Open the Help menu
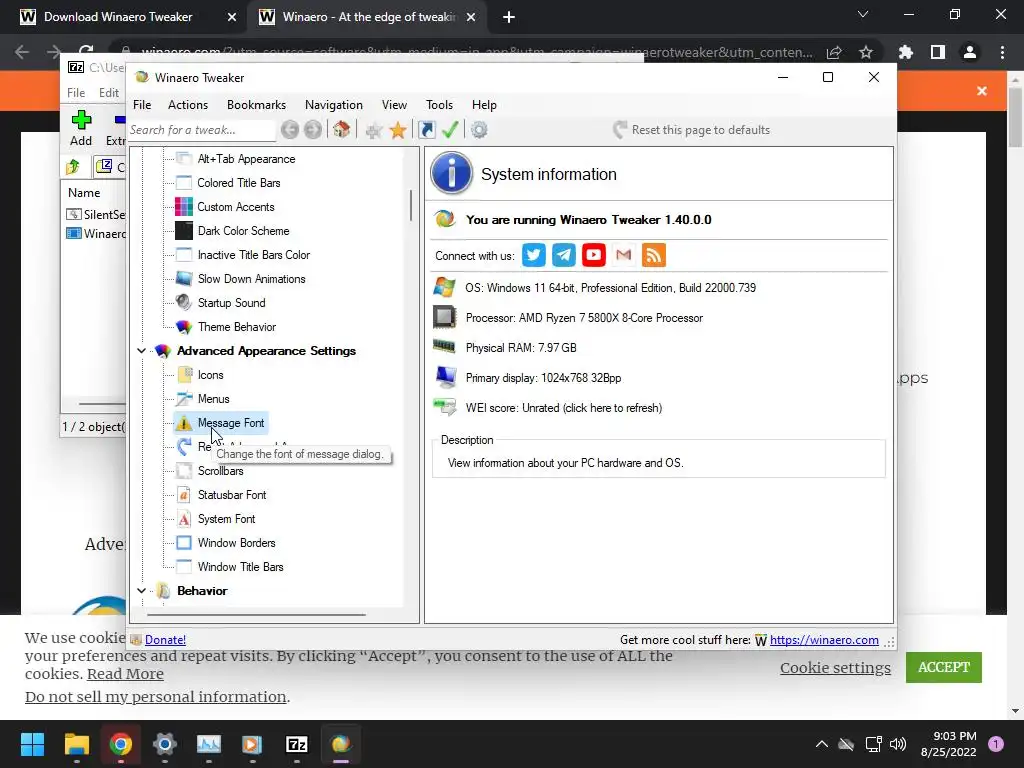The image size is (1024, 768). click(484, 104)
